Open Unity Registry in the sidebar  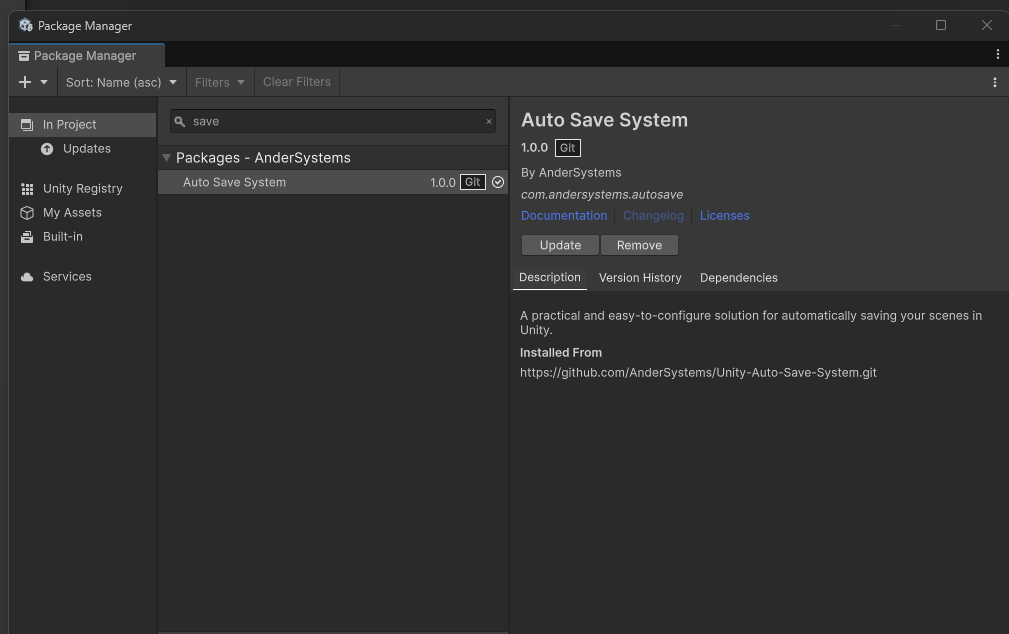(83, 189)
